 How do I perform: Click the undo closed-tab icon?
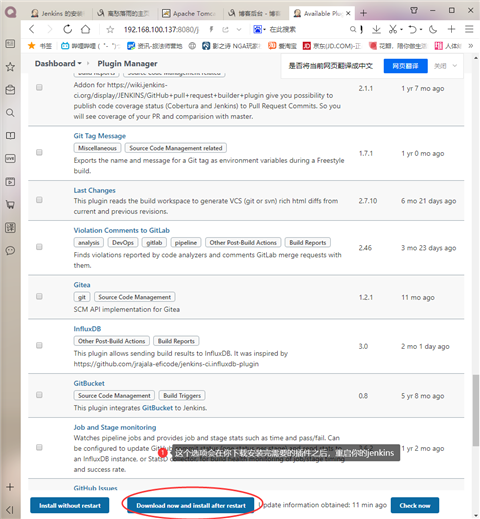[x=413, y=29]
